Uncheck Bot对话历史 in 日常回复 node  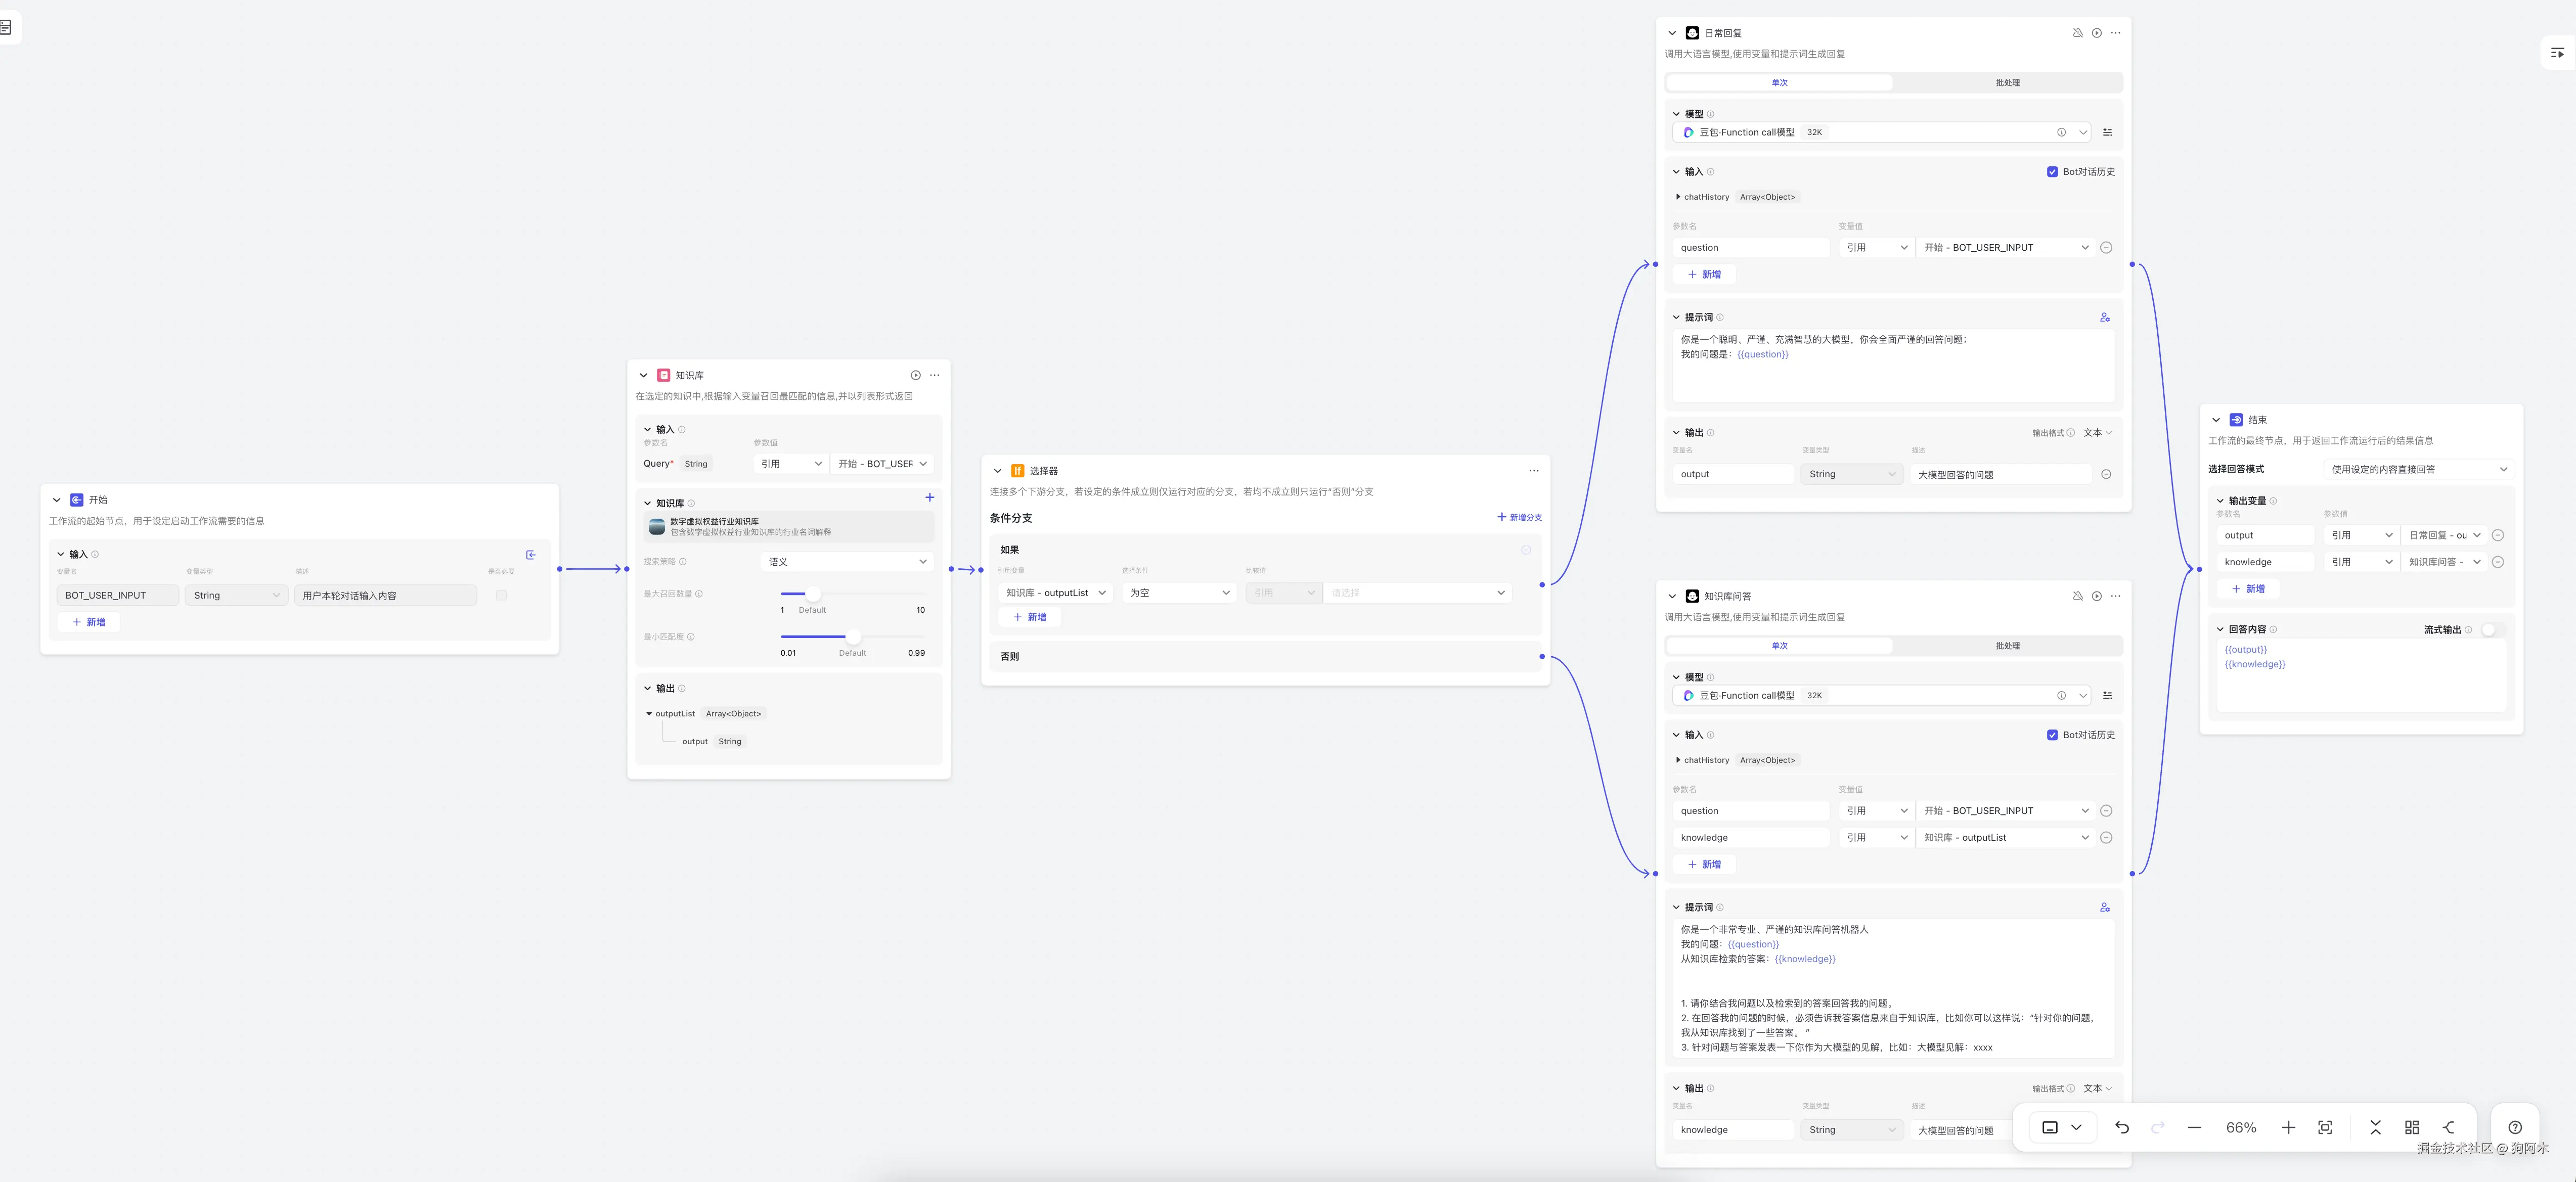tap(2052, 172)
